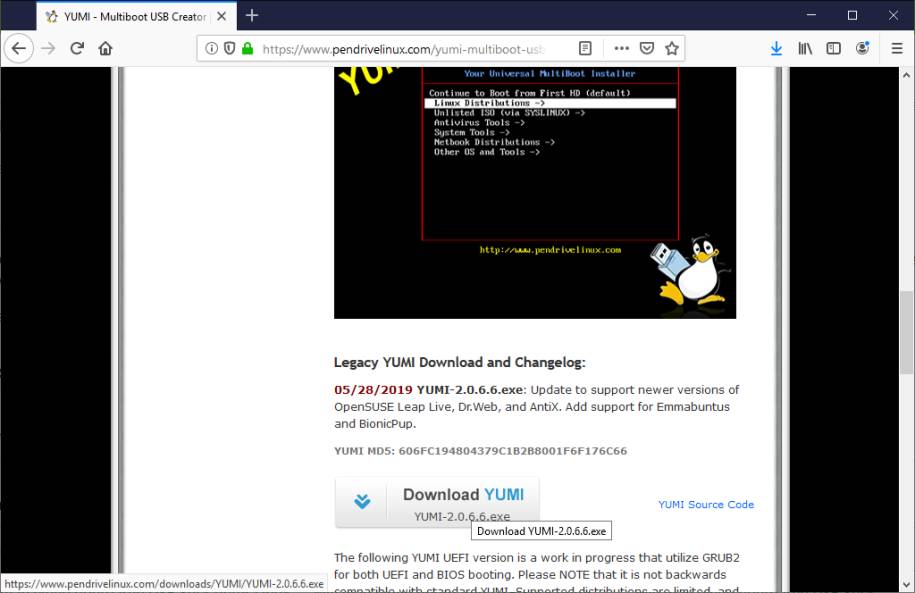Click the Download YUMI button
The height and width of the screenshot is (593, 915).
(x=437, y=502)
